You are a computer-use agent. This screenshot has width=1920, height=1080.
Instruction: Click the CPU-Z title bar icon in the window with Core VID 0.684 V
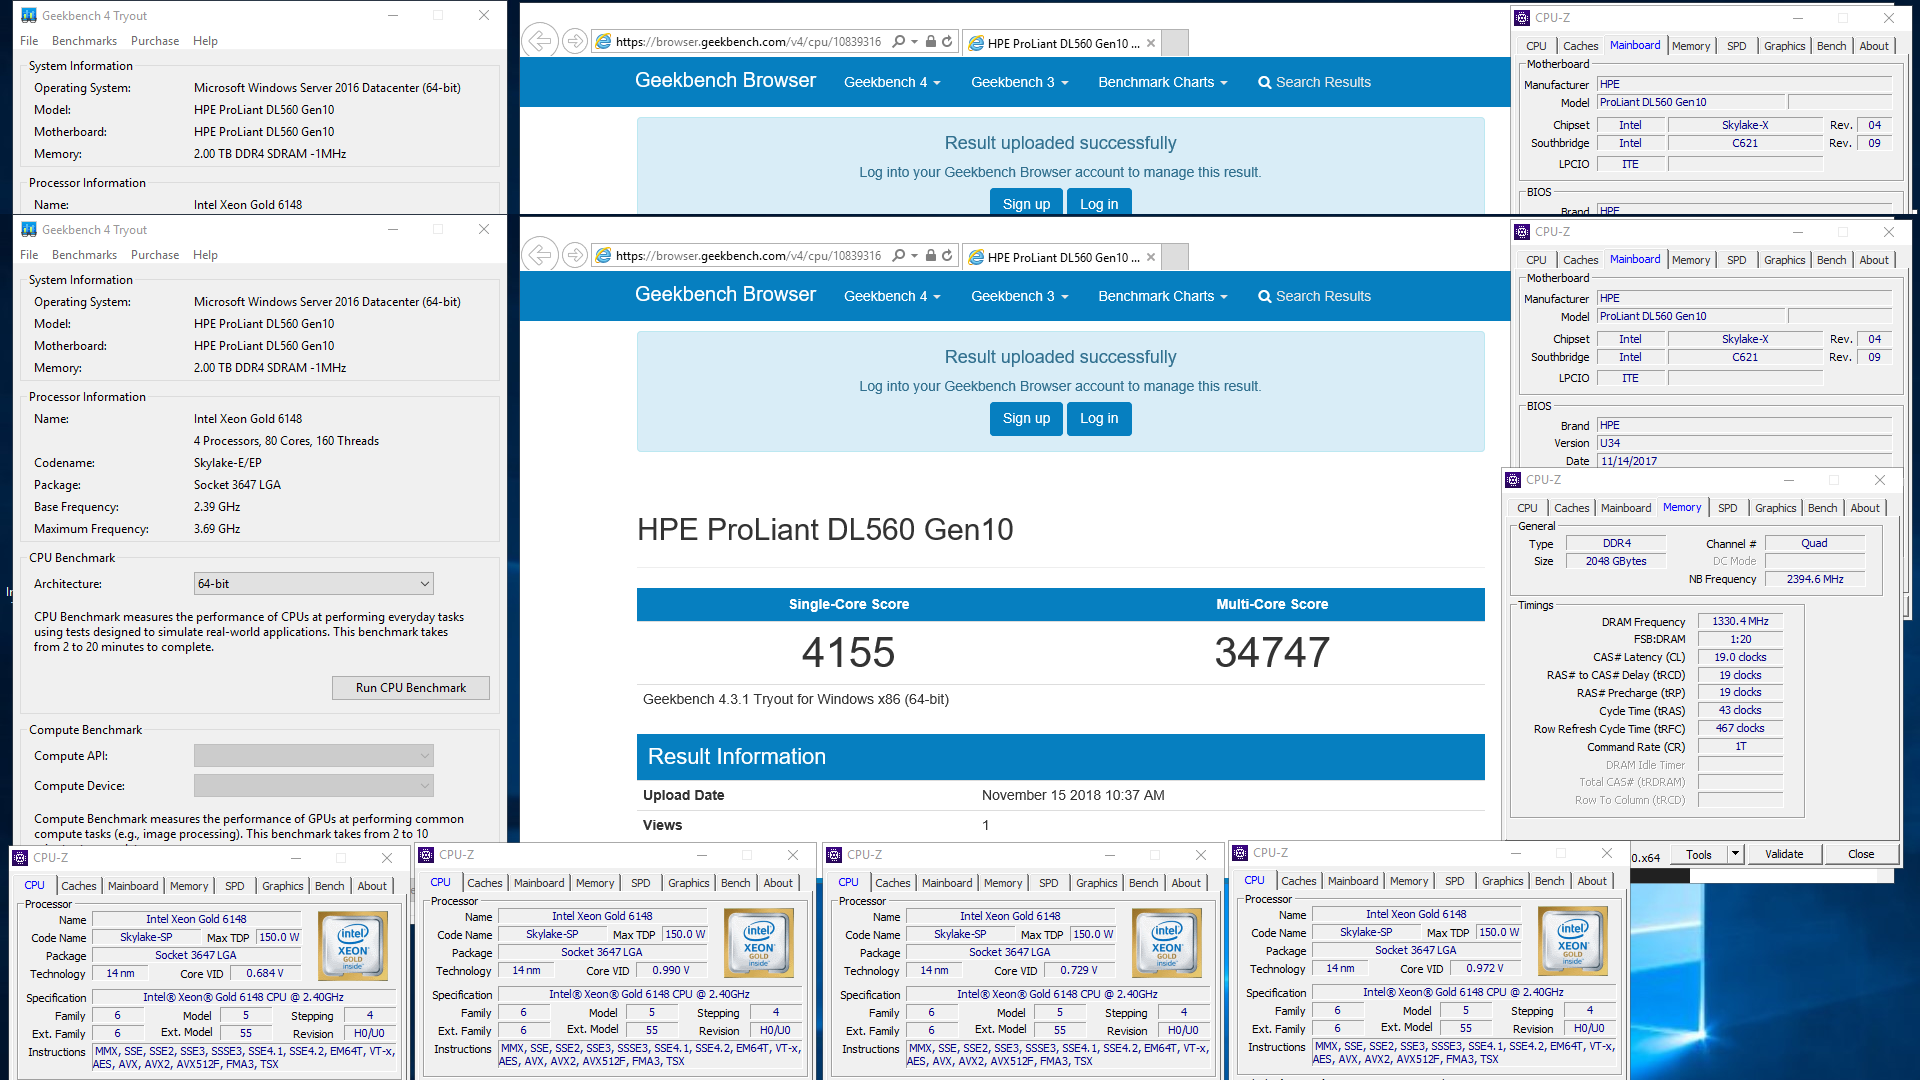click(x=20, y=858)
